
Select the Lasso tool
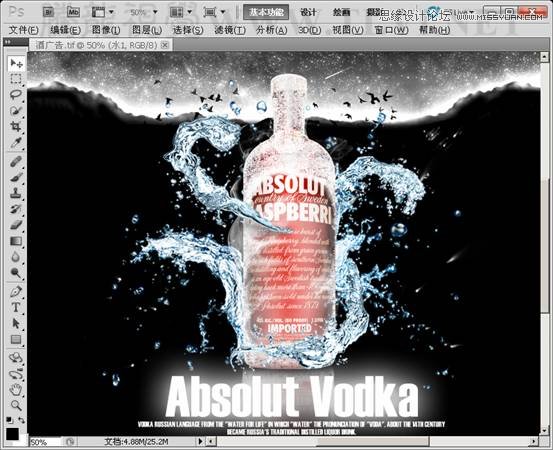coord(16,95)
